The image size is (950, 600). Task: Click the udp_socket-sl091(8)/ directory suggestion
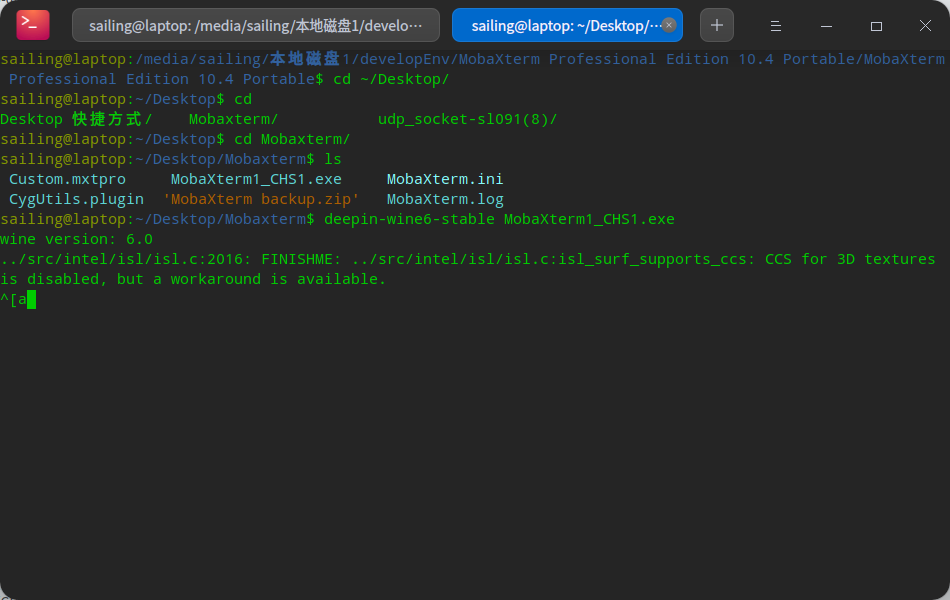click(x=467, y=119)
